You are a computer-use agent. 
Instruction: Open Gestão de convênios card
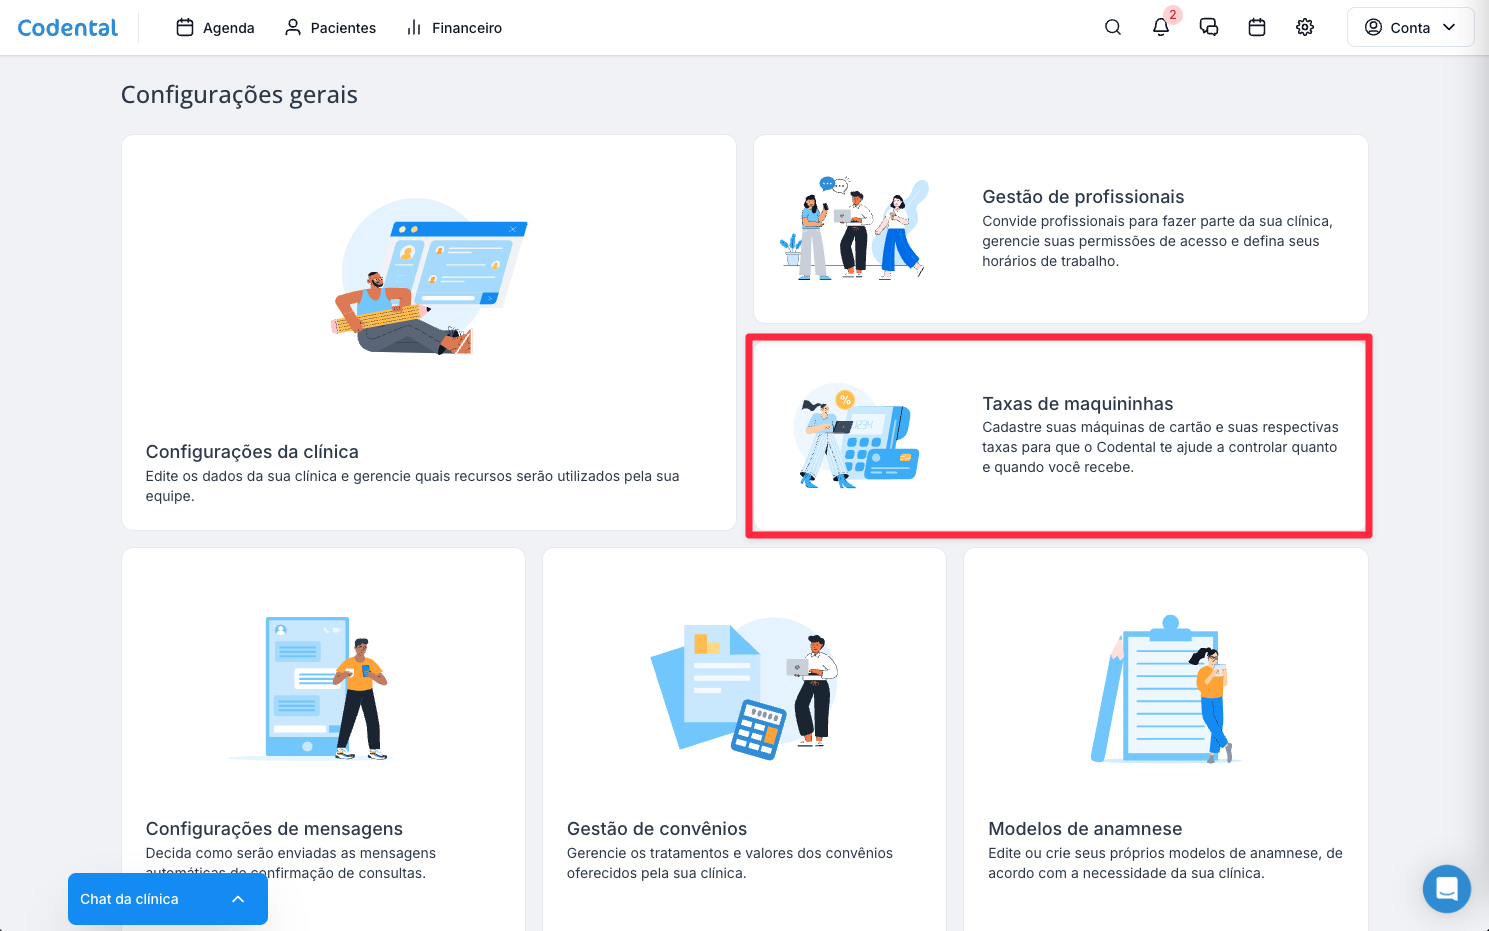coord(744,740)
